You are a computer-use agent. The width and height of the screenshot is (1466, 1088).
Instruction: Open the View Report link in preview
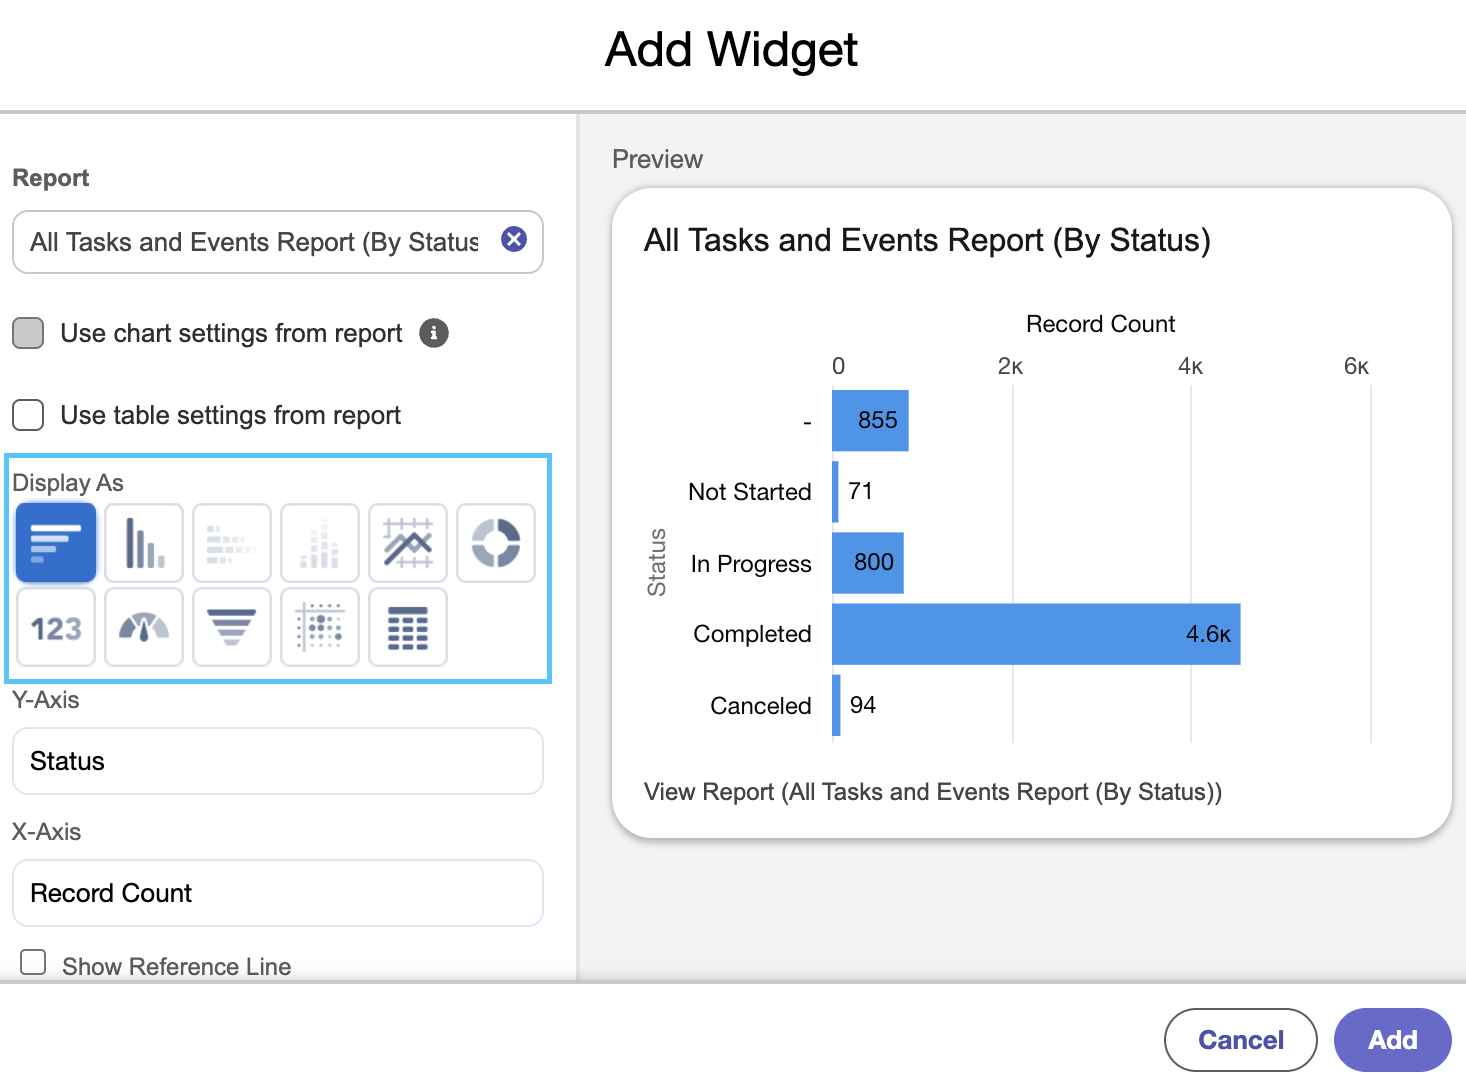click(x=933, y=792)
